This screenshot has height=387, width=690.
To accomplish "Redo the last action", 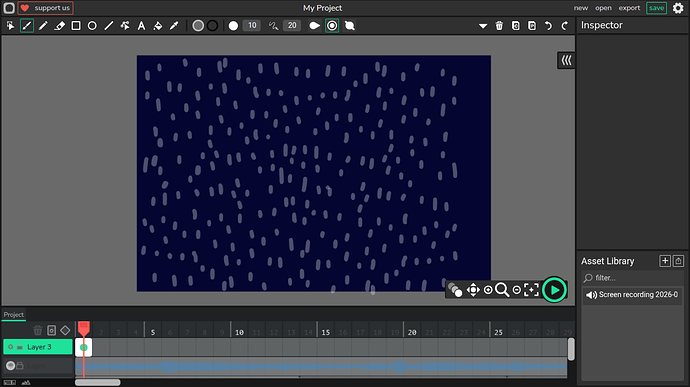I will 565,26.
